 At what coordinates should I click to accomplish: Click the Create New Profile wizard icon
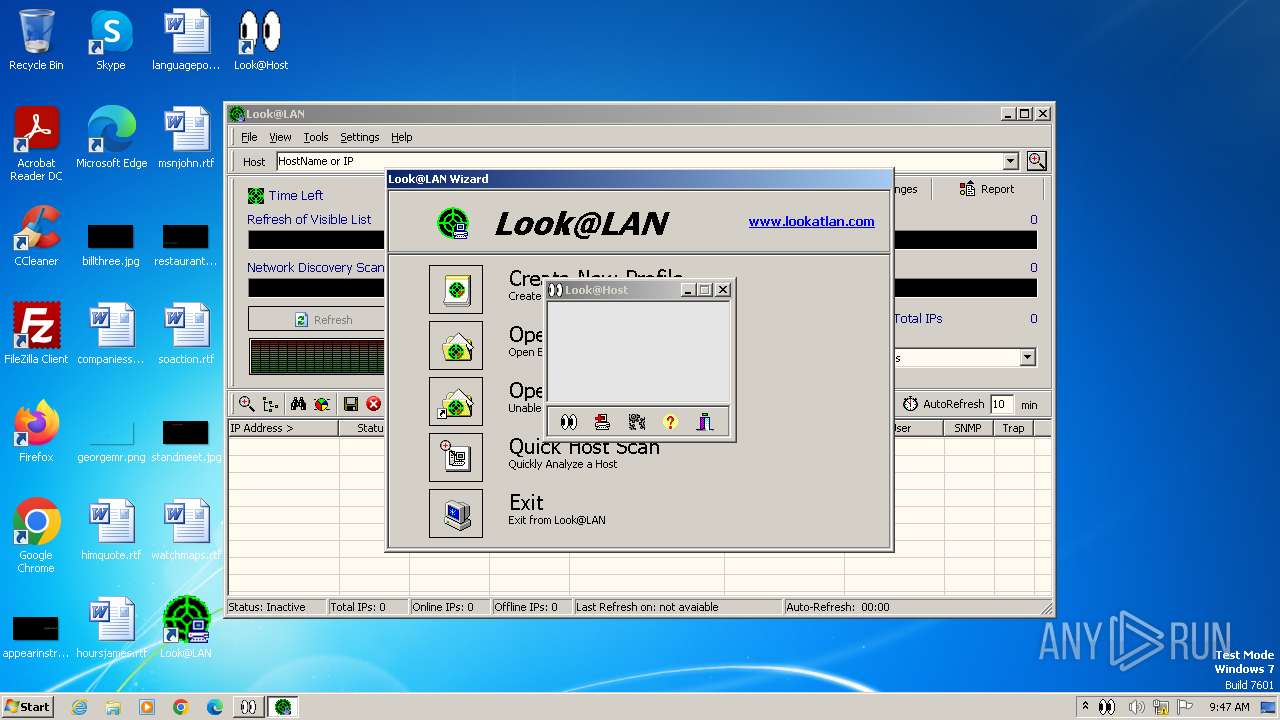[456, 289]
